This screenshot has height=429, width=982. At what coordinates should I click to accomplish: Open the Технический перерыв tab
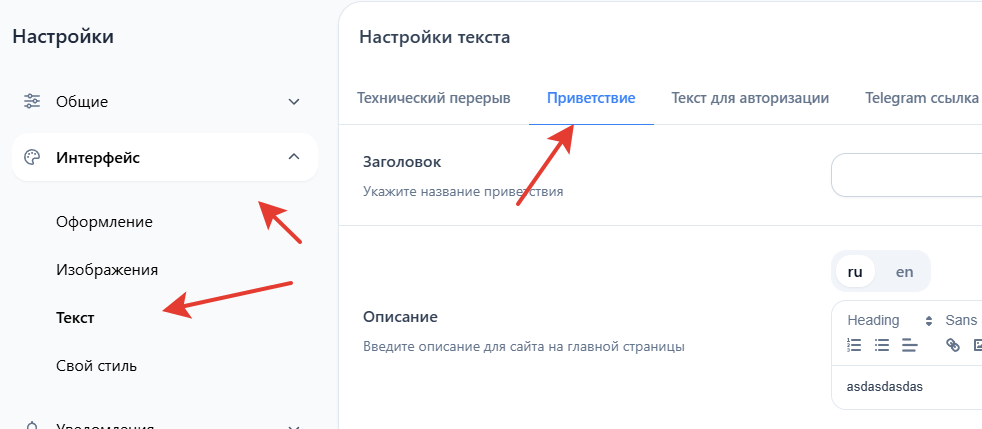pos(434,98)
